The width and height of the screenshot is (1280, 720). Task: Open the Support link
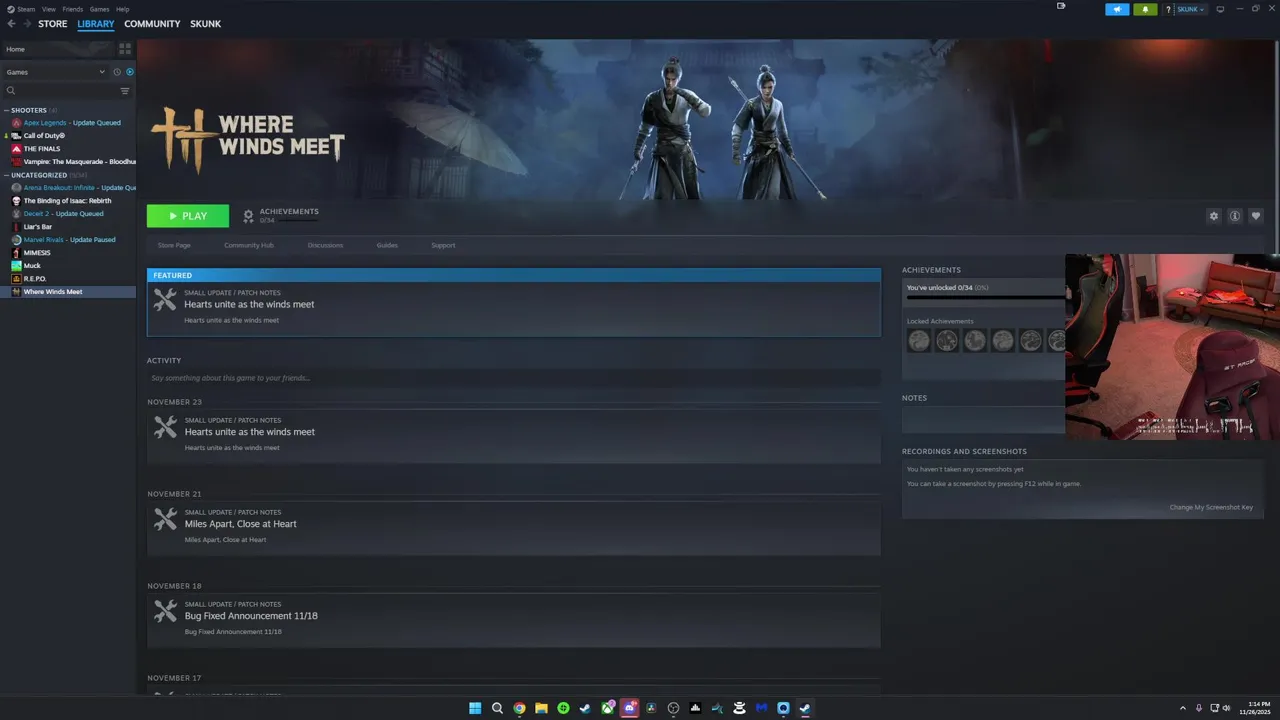coord(443,245)
